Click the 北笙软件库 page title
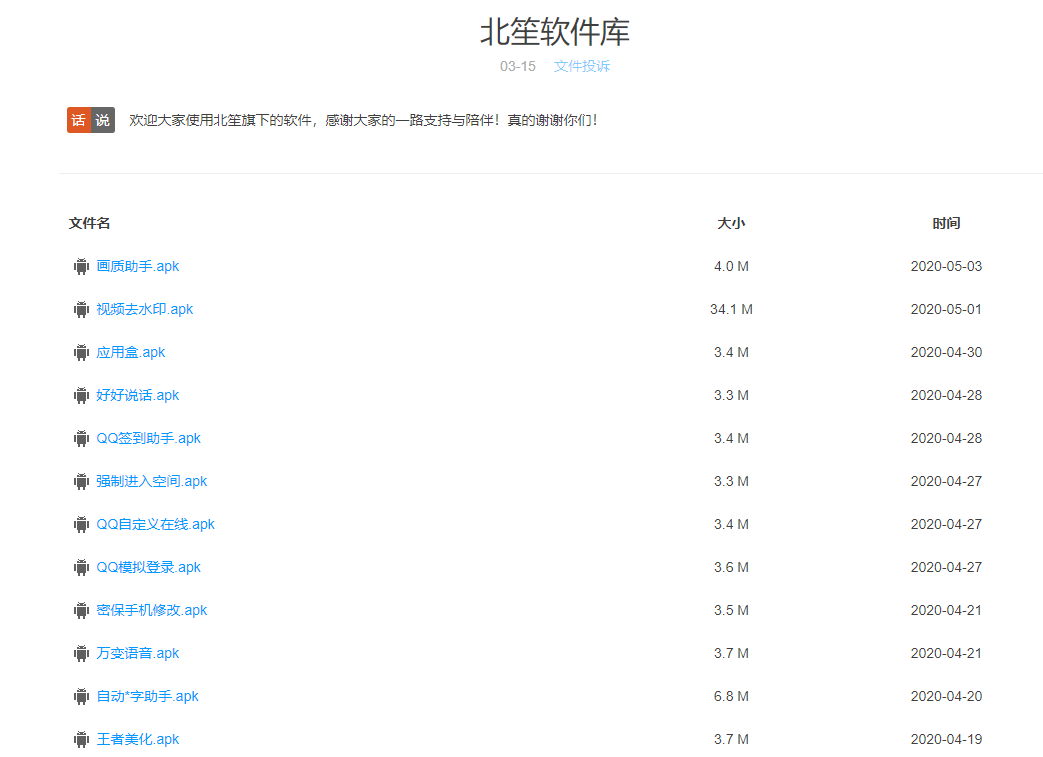1043x757 pixels. [x=555, y=32]
